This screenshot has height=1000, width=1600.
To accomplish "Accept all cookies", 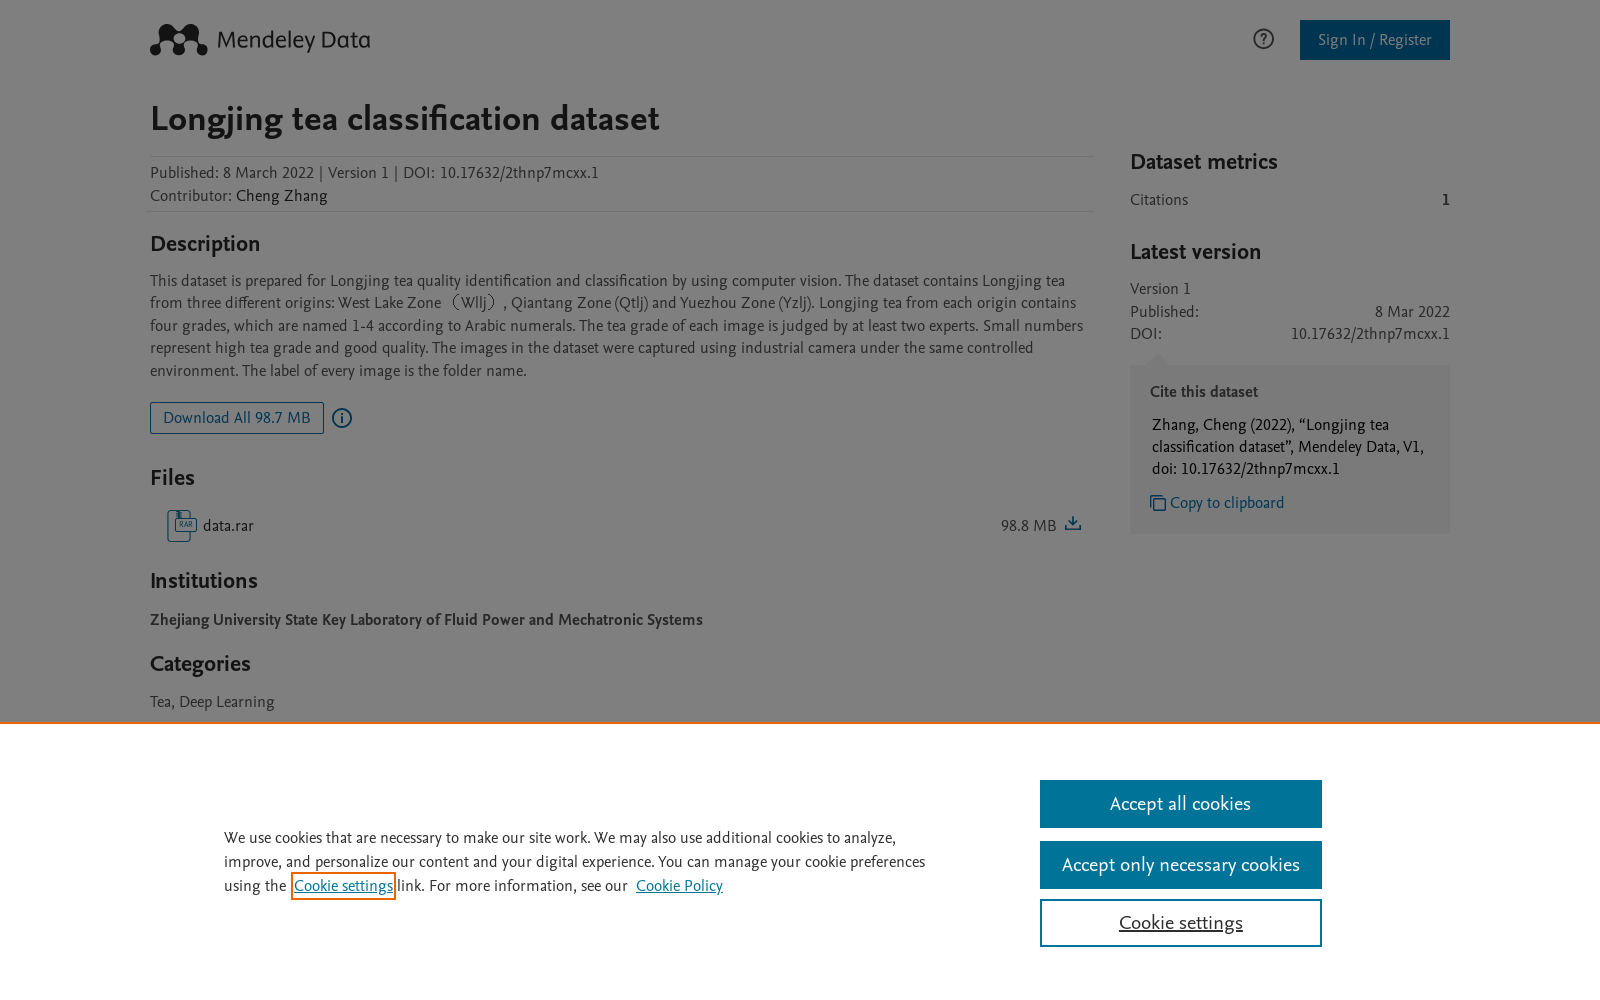I will (x=1181, y=804).
